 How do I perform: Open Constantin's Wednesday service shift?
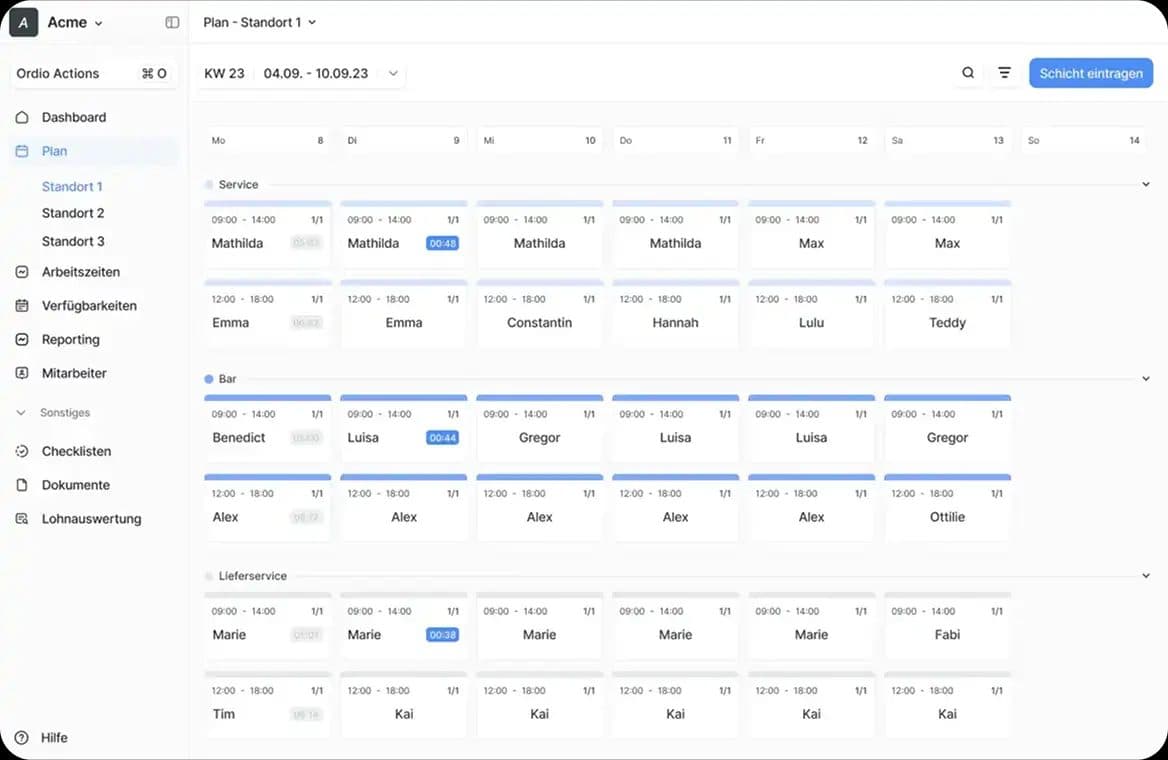(539, 314)
